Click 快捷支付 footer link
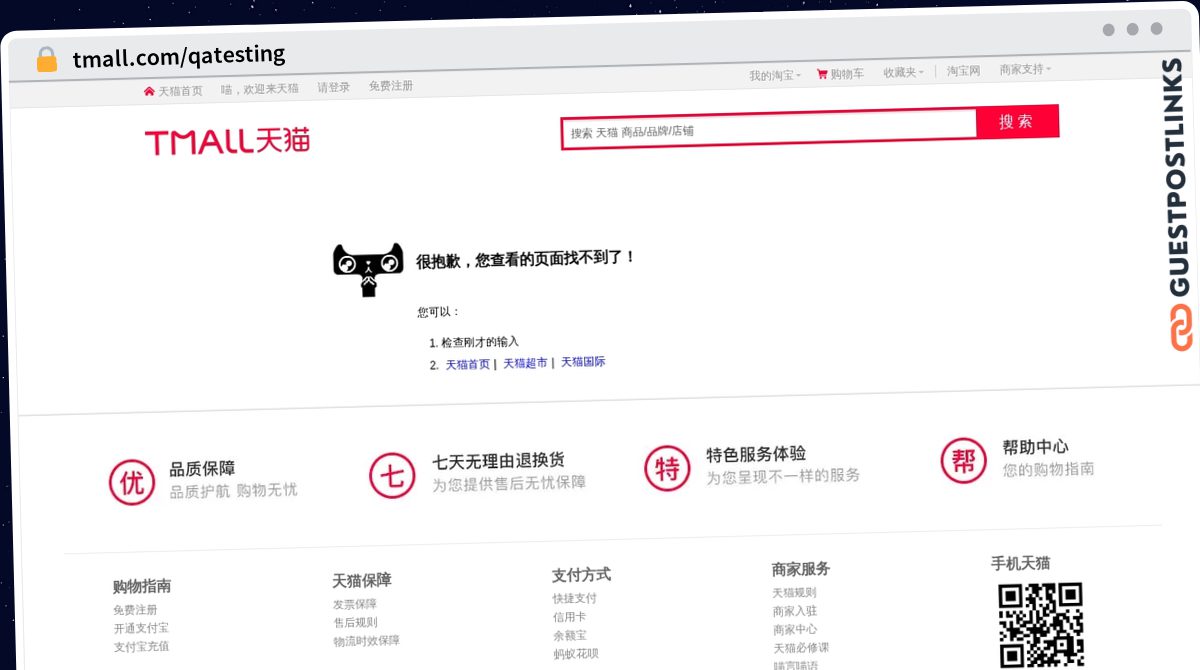Viewport: 1200px width, 670px height. click(575, 598)
